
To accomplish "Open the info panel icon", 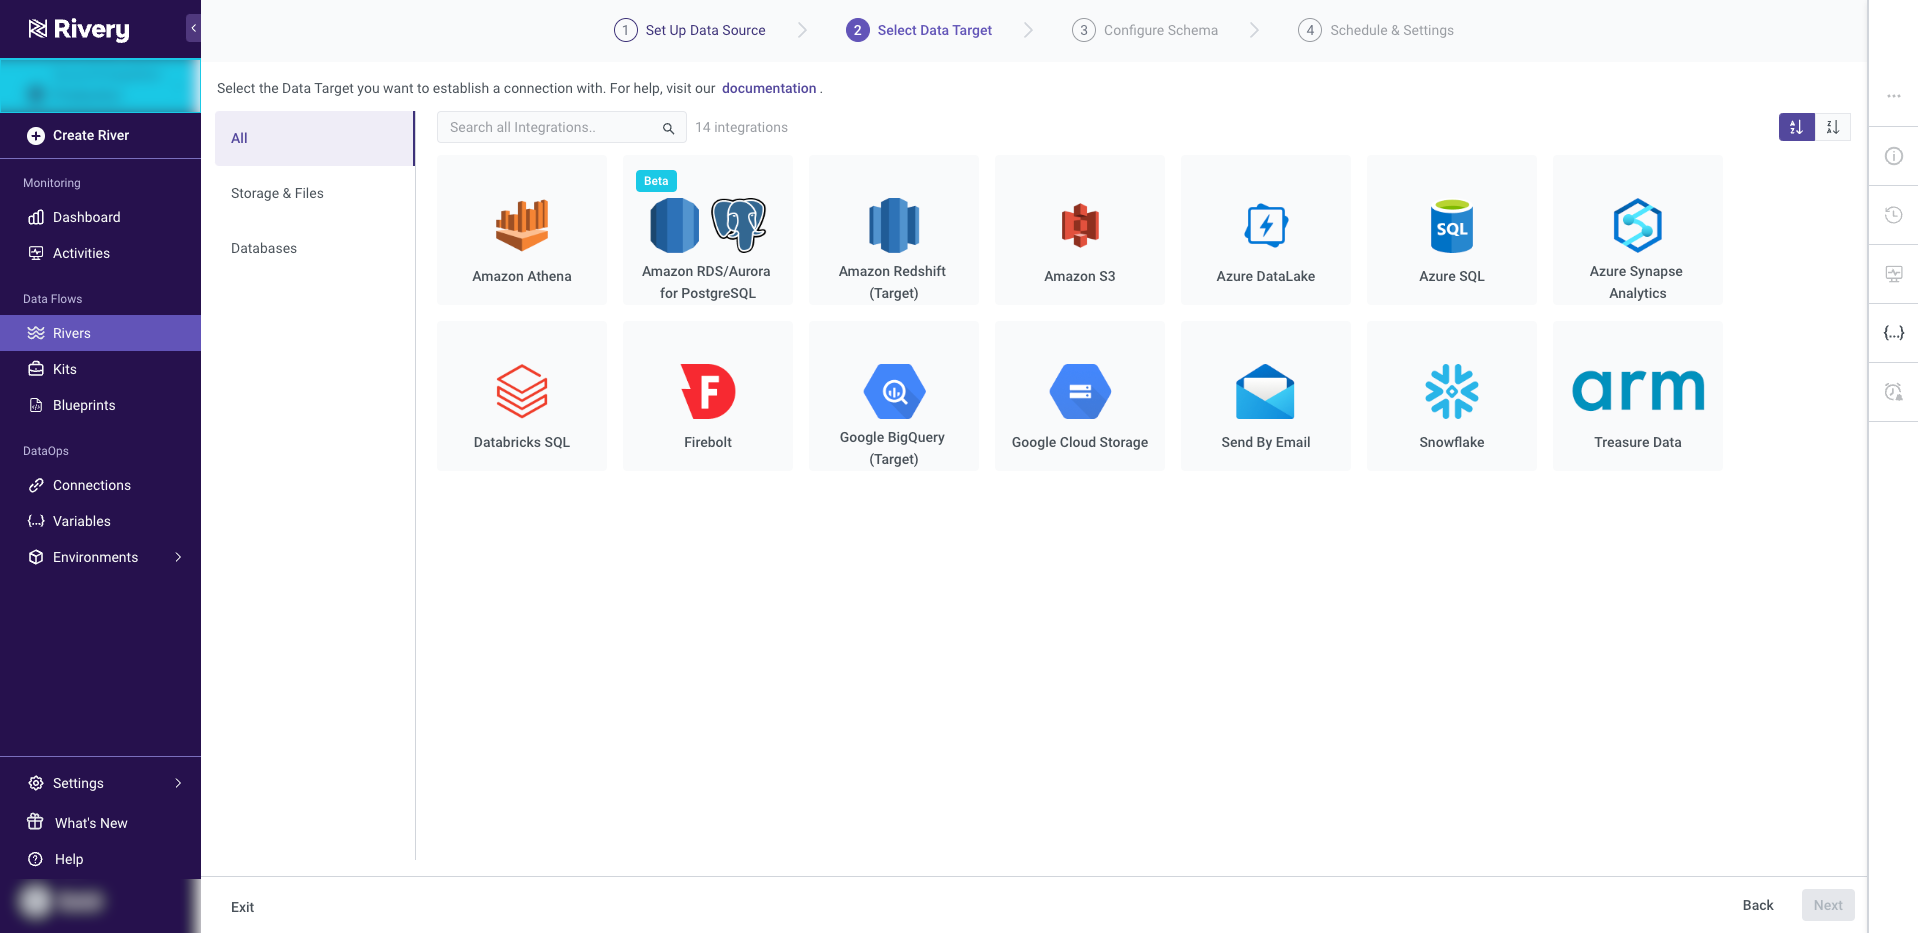I will coord(1894,156).
